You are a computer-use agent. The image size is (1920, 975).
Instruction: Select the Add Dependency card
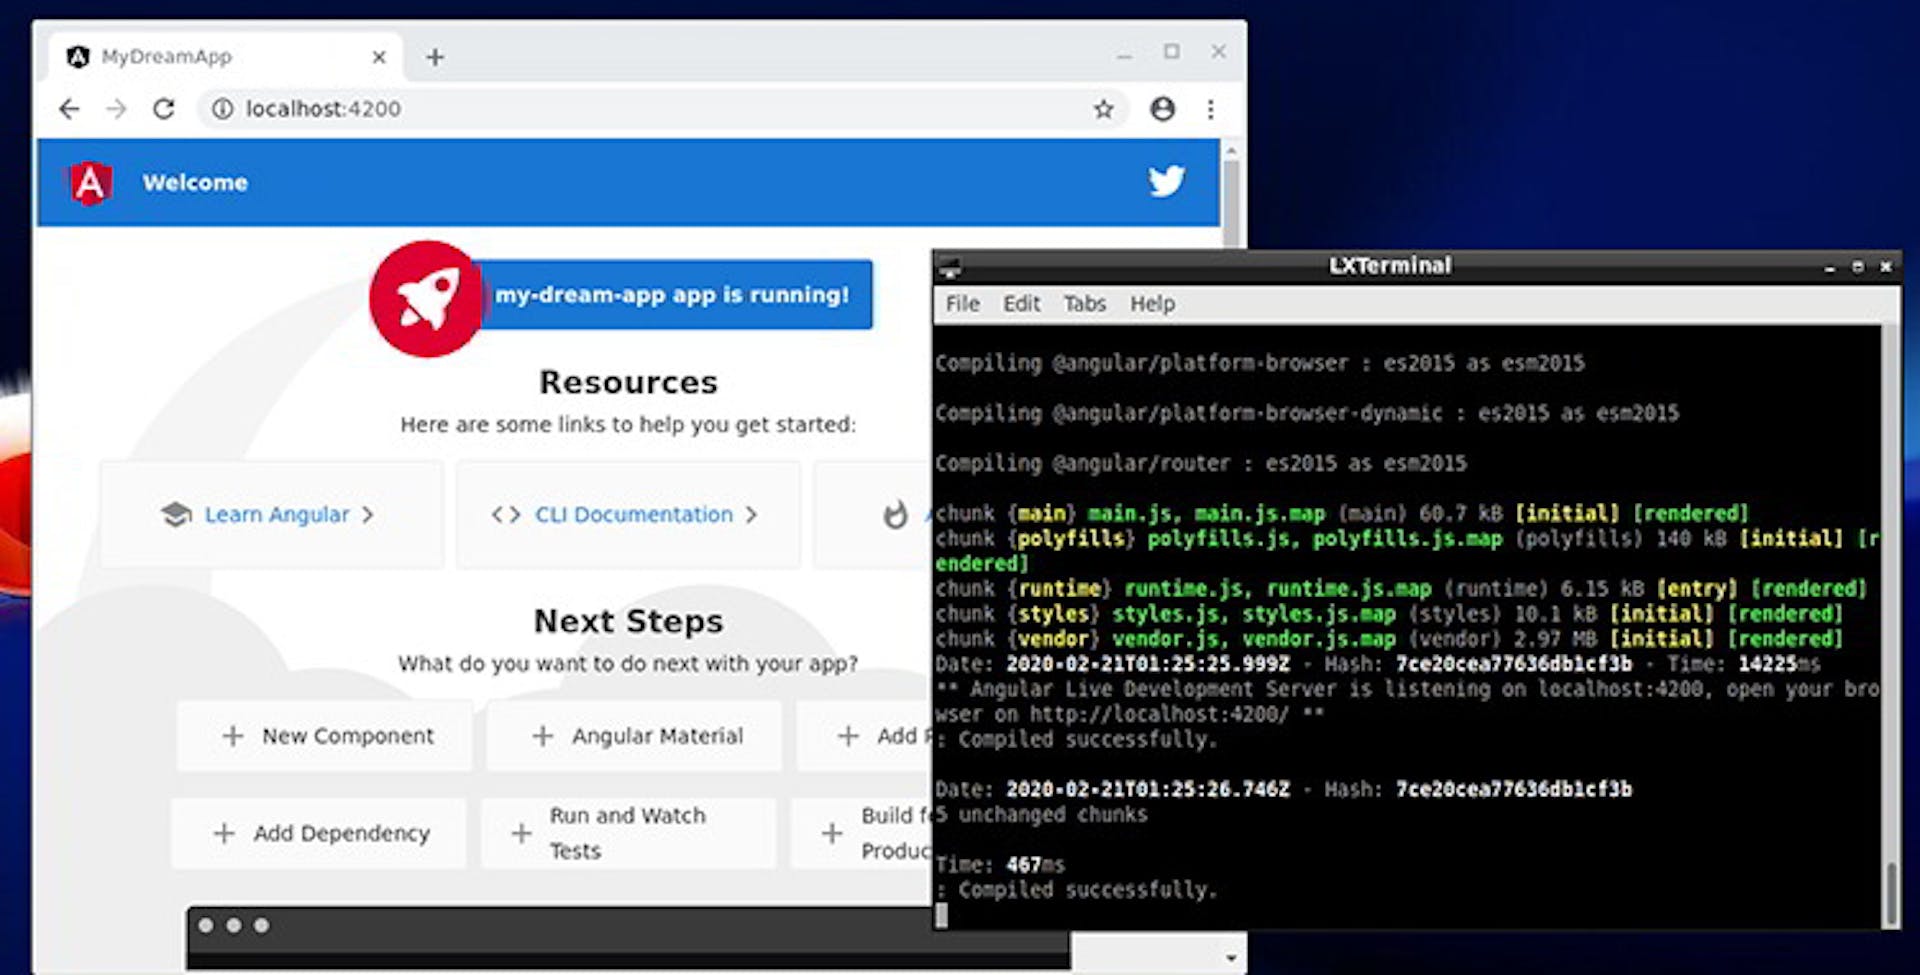(x=319, y=833)
